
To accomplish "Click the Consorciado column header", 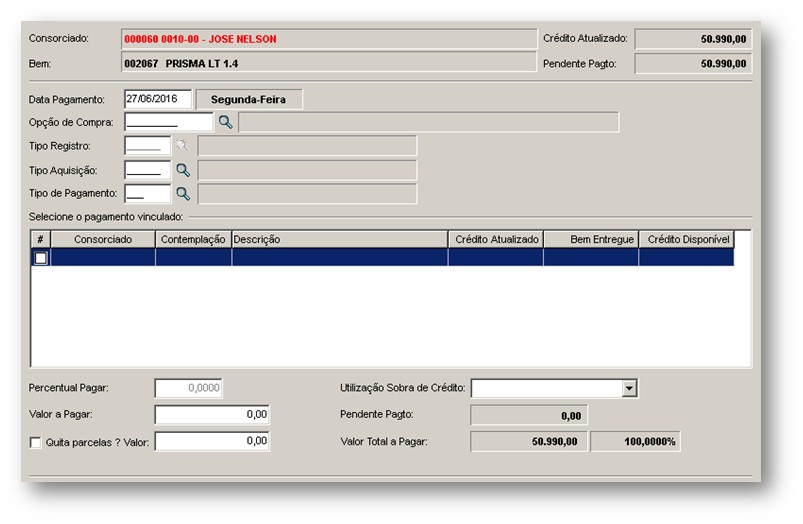I will pyautogui.click(x=103, y=239).
